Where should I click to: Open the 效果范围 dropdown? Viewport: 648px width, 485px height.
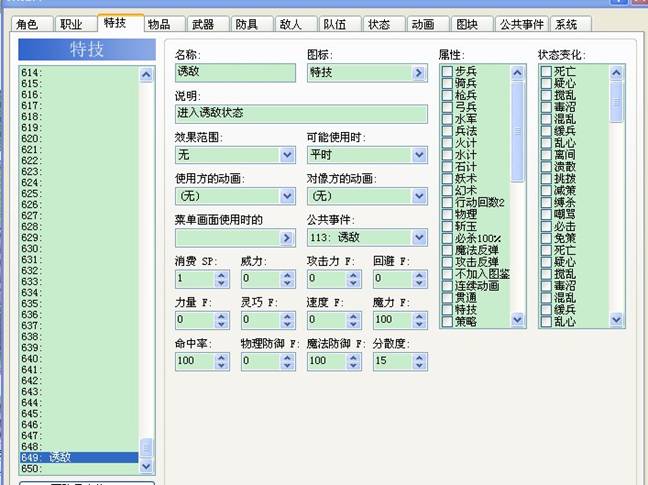(x=287, y=155)
